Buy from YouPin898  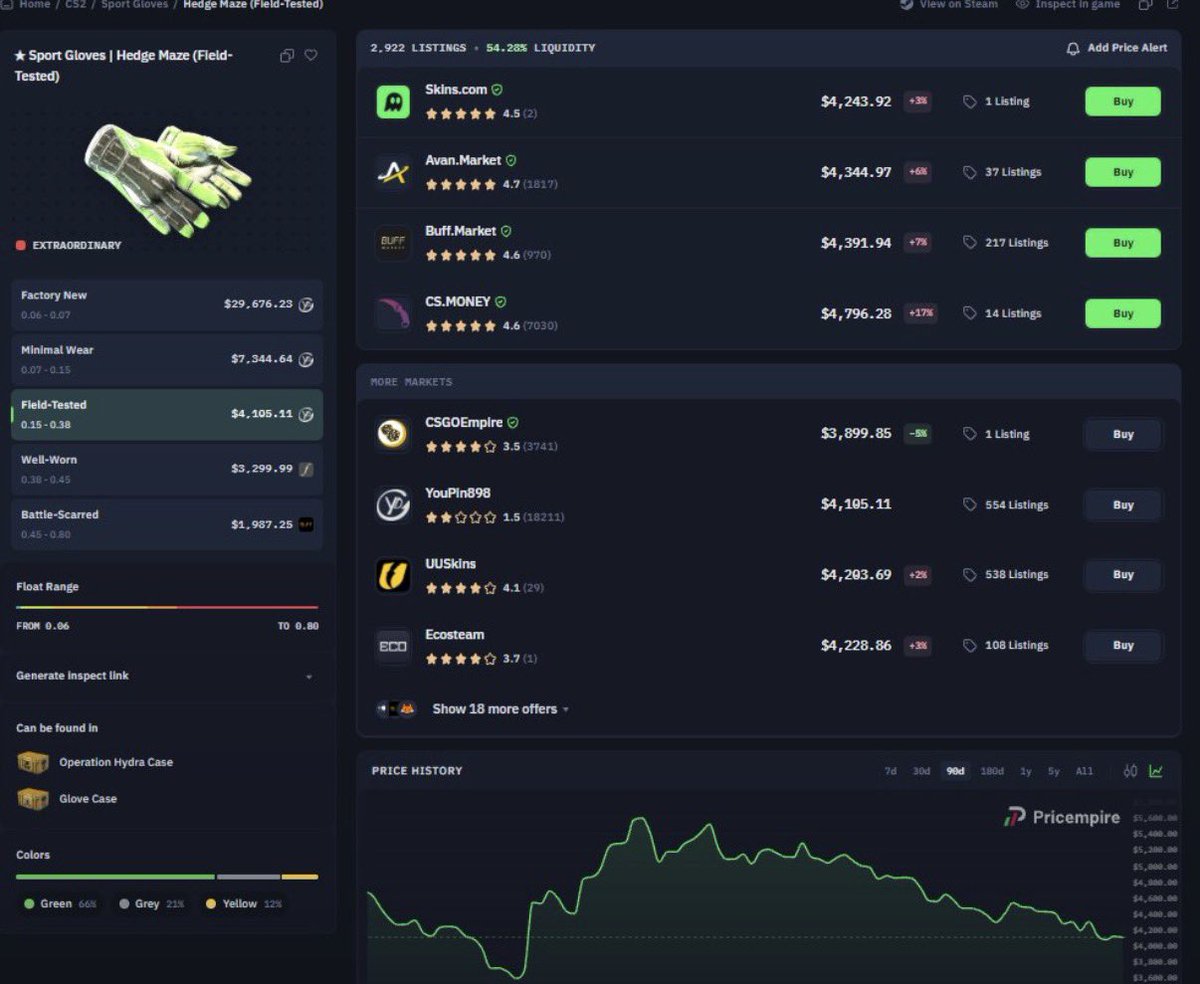pos(1123,505)
